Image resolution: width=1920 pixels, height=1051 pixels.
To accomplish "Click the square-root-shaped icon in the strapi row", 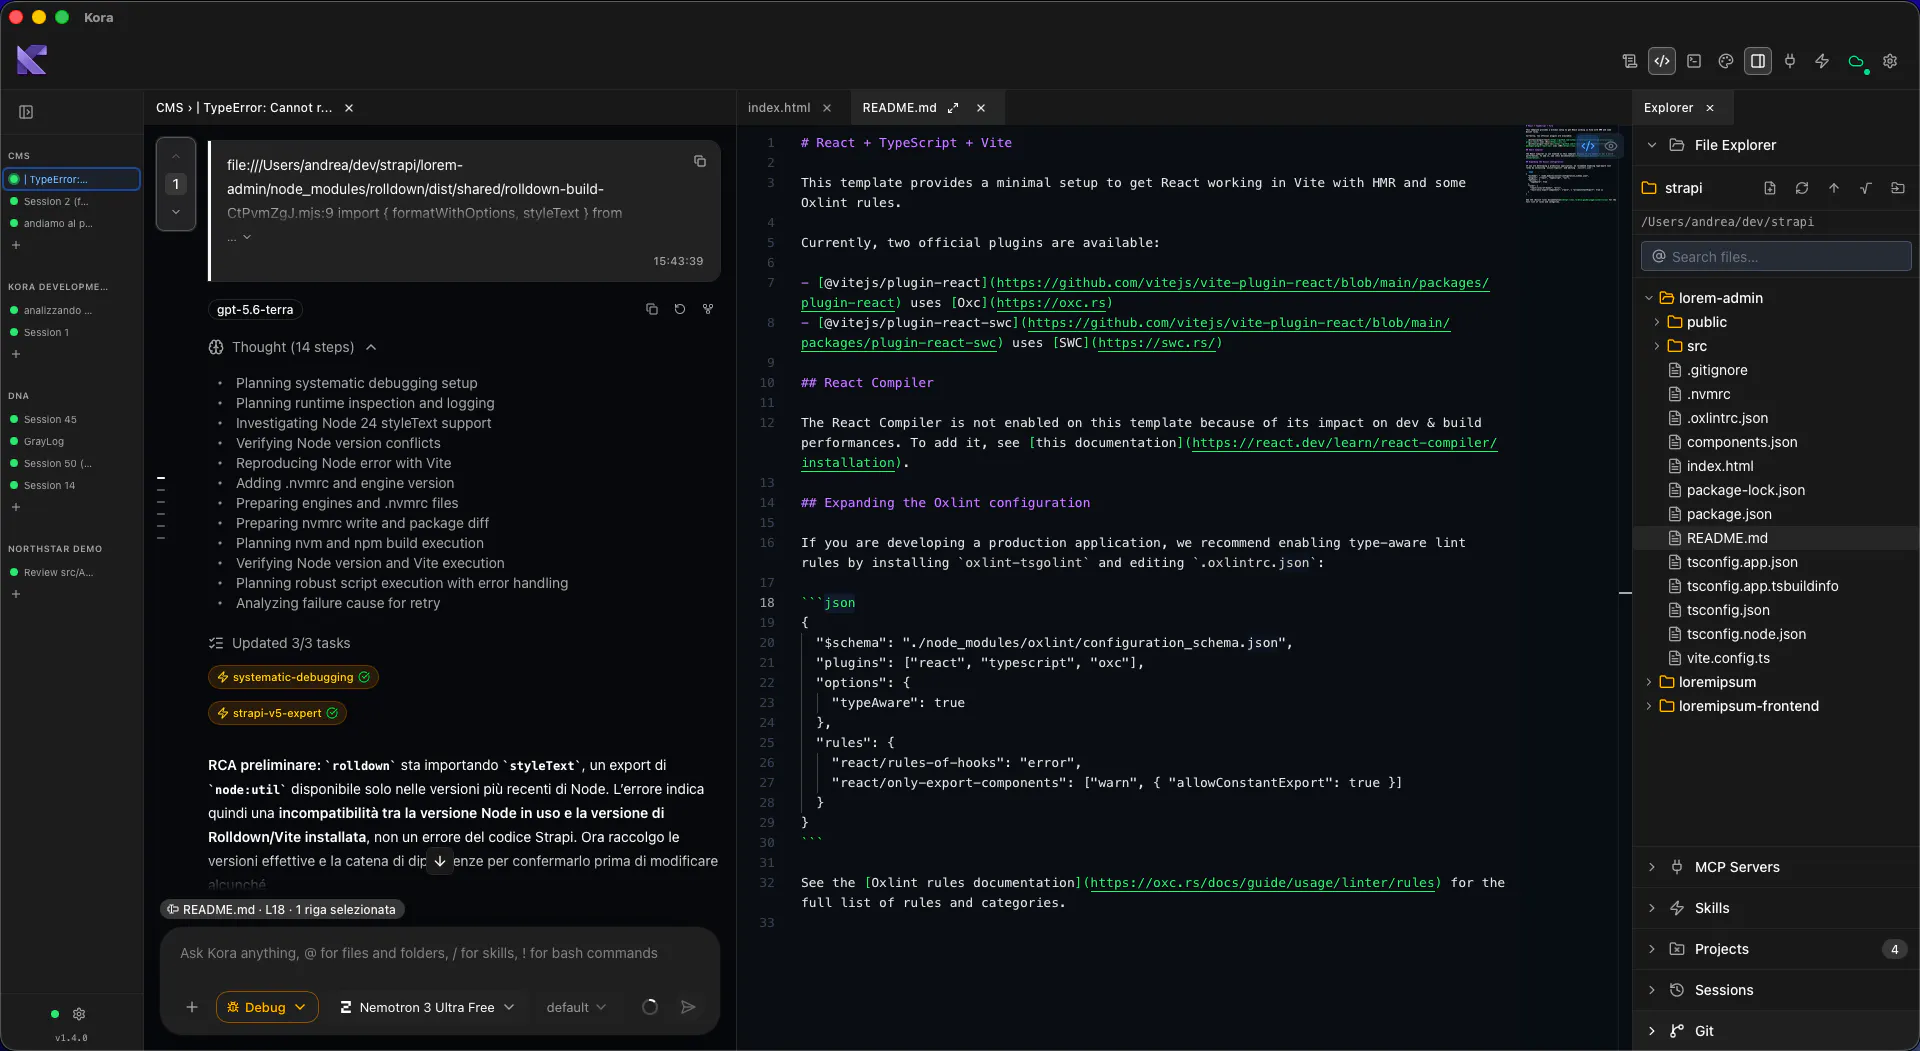I will (x=1866, y=188).
